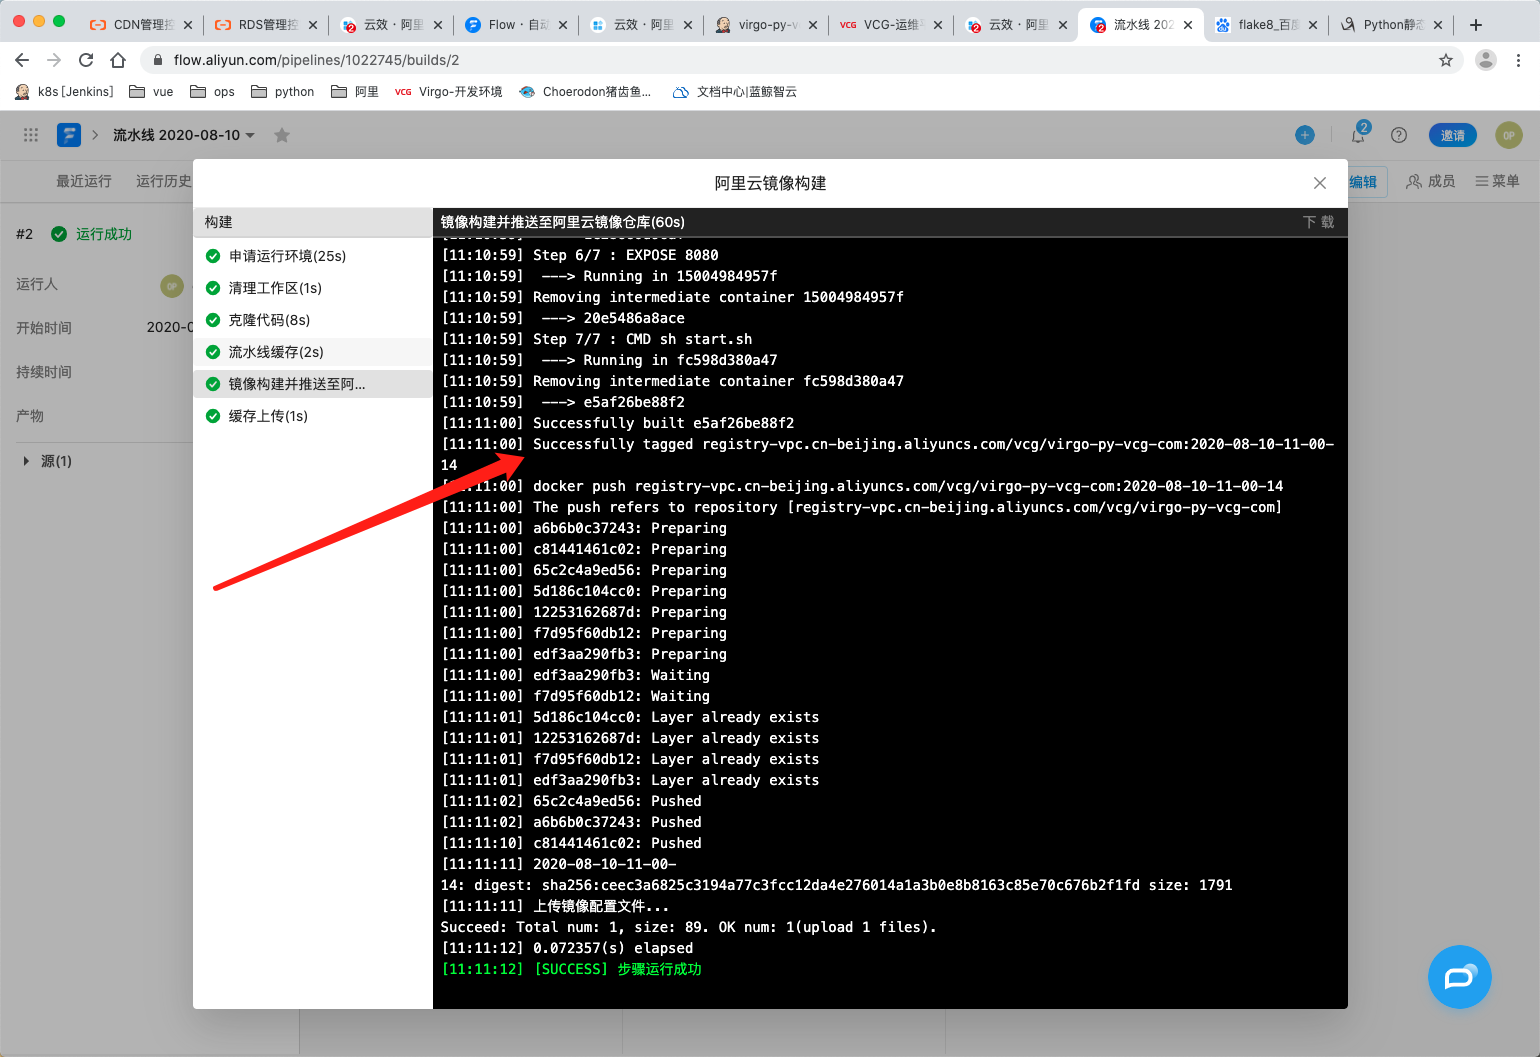The width and height of the screenshot is (1540, 1057).
Task: Select the 克隆代码(8s) build step
Action: tap(313, 320)
